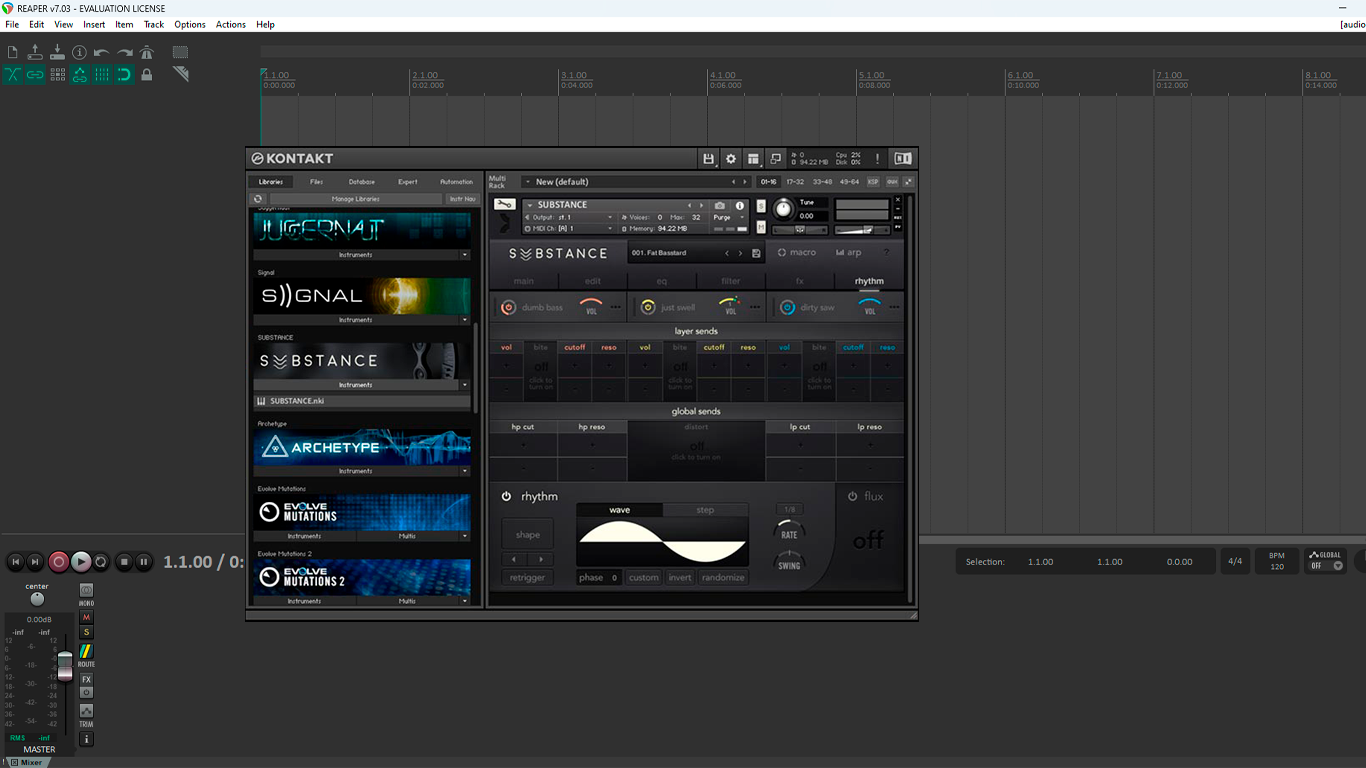The width and height of the screenshot is (1366, 768).
Task: Click the camera snapshot icon in SUBSTANCE header
Action: (x=720, y=205)
